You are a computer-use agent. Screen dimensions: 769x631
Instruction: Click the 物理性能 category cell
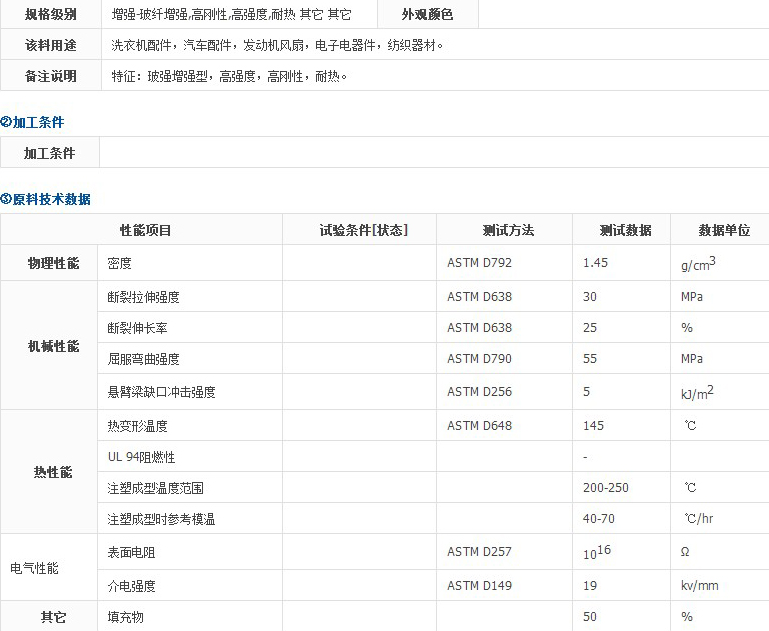52,263
